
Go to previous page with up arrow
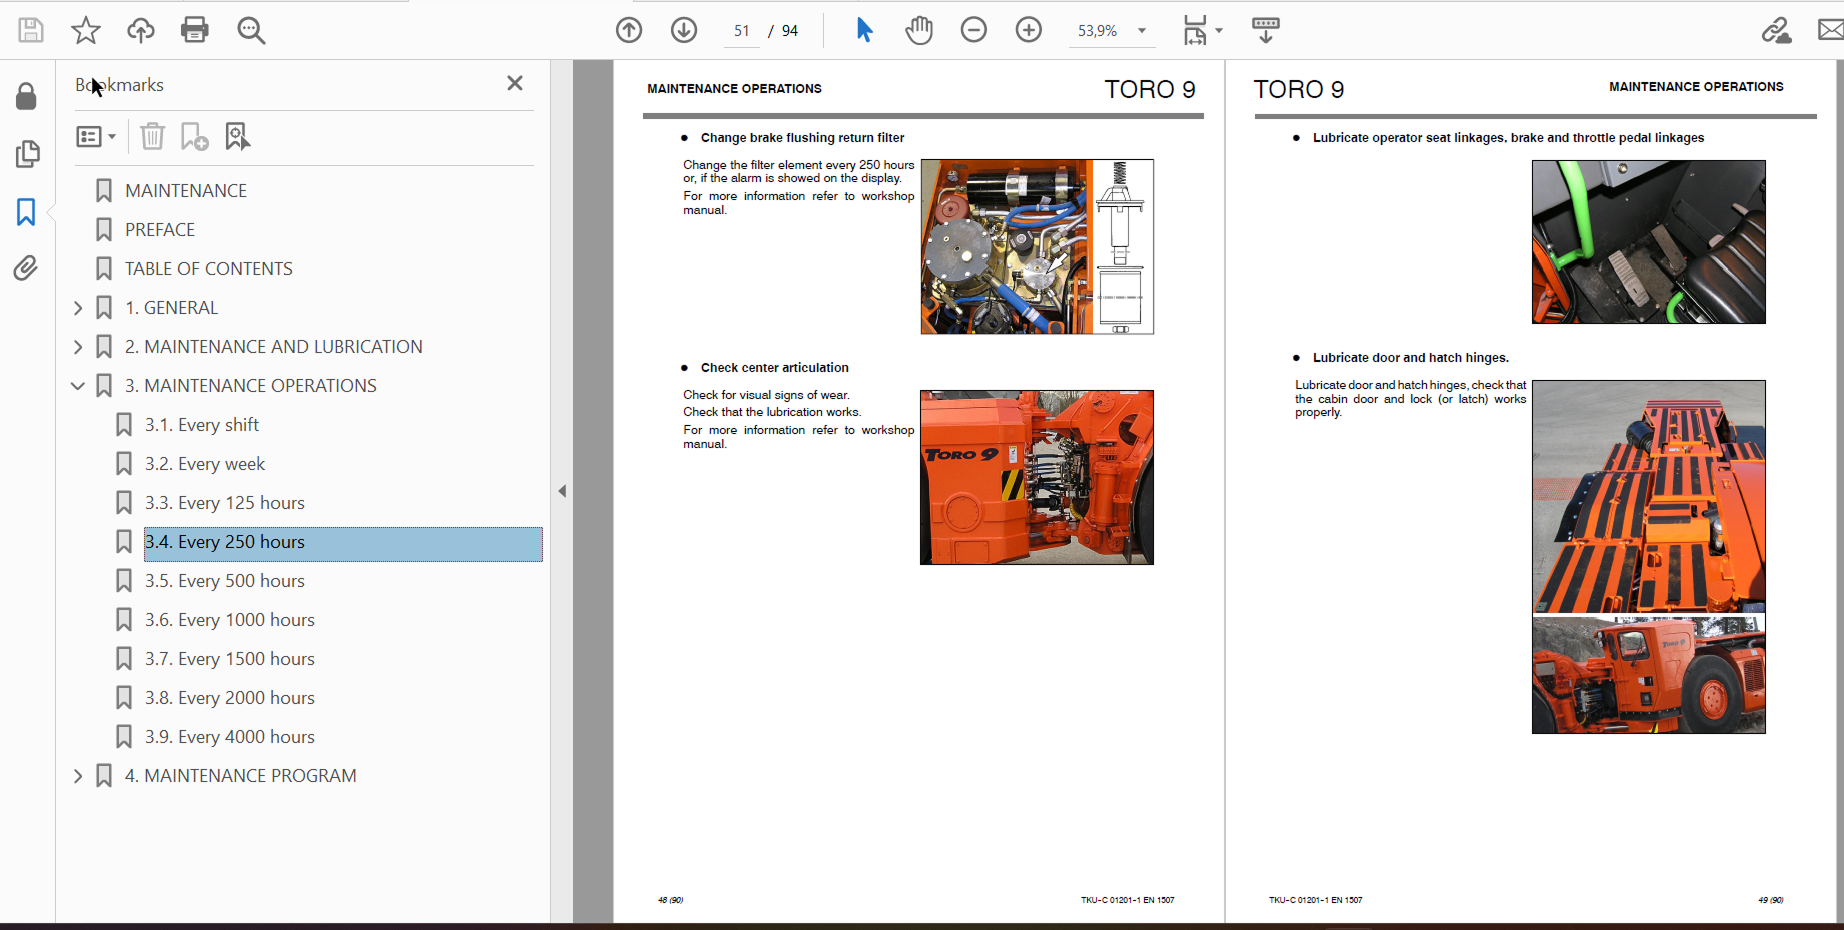[629, 30]
